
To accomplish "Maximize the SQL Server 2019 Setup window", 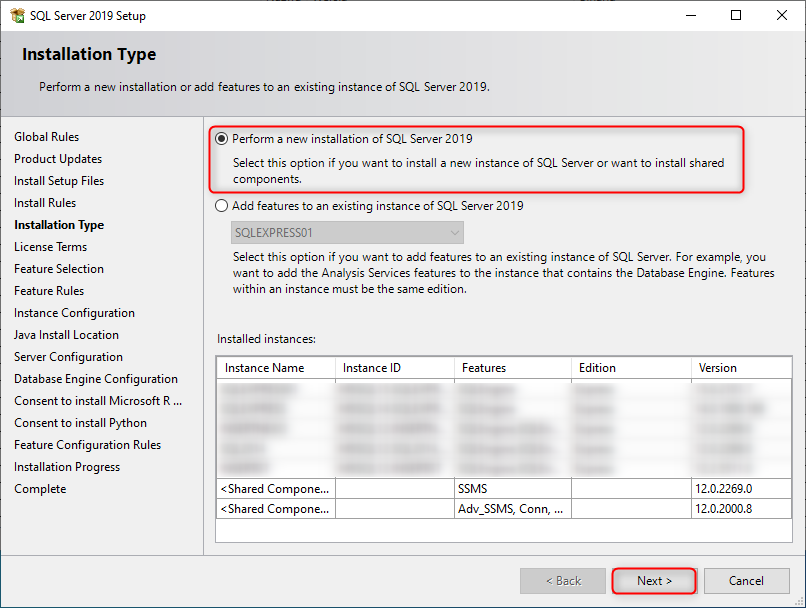I will coord(736,15).
